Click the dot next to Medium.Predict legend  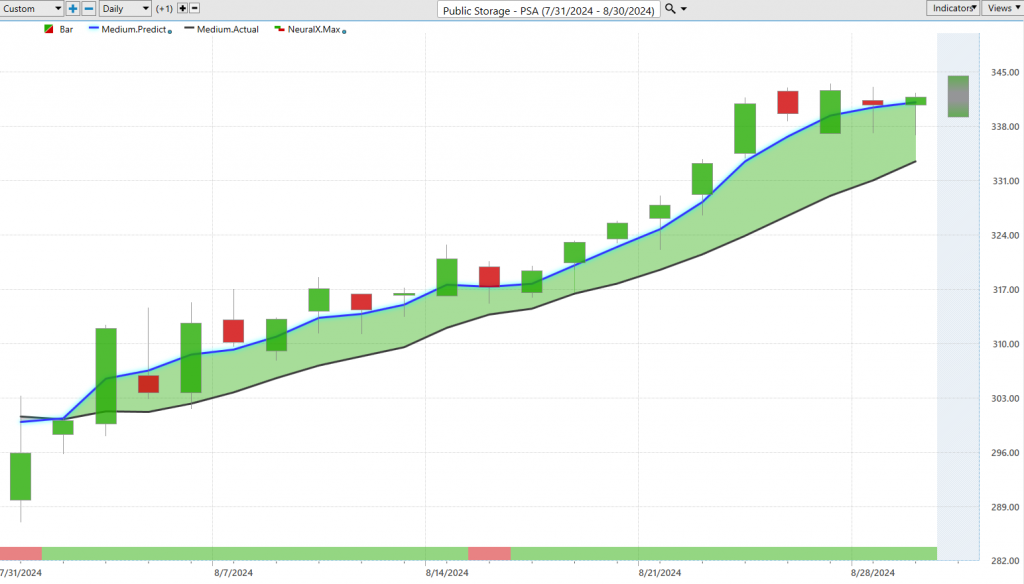(170, 31)
